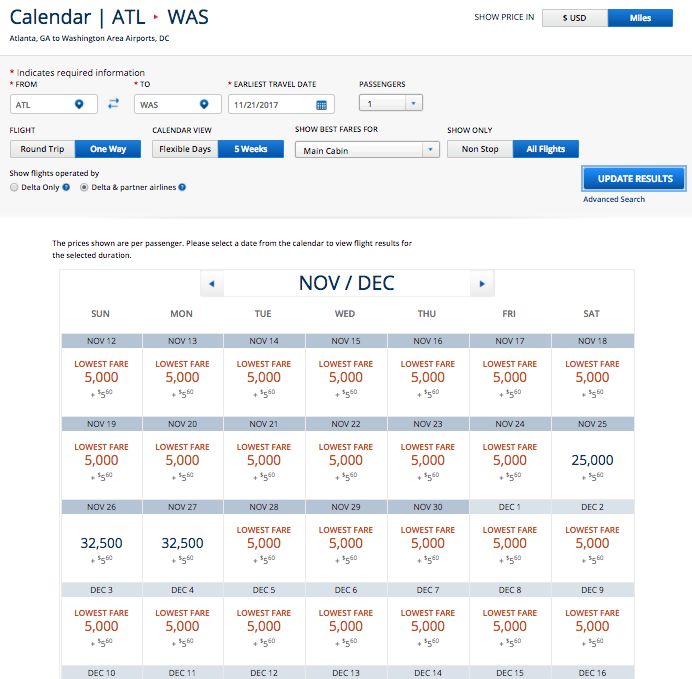Open the Passengers dropdown
The width and height of the screenshot is (692, 679).
click(x=391, y=104)
